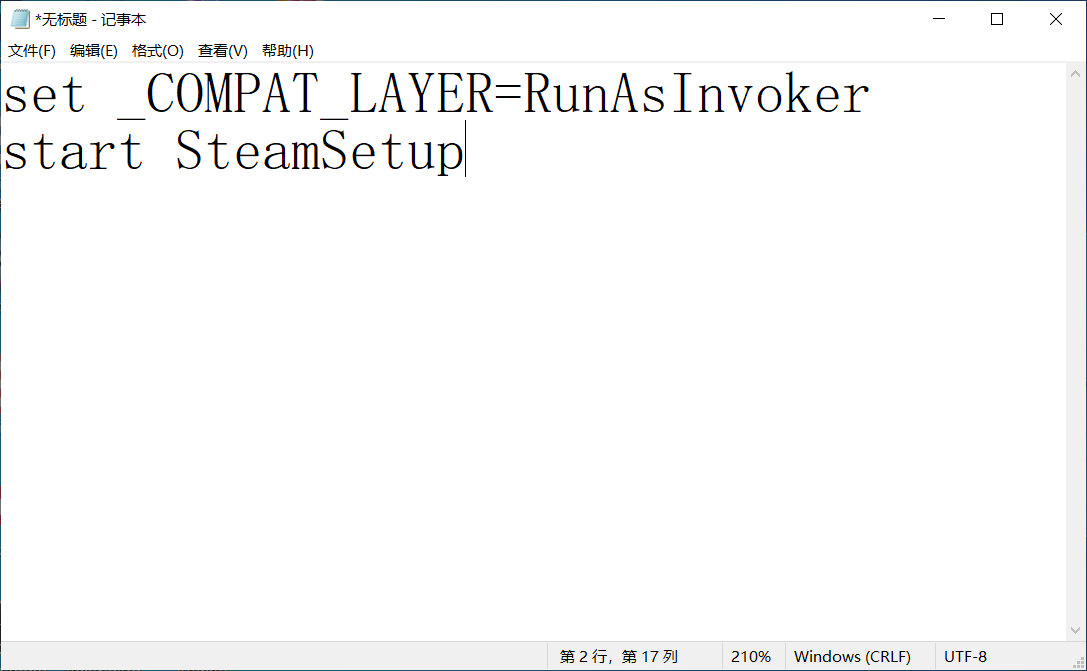Place cursor in the word RunAsInvoker
The height and width of the screenshot is (671, 1087).
696,94
